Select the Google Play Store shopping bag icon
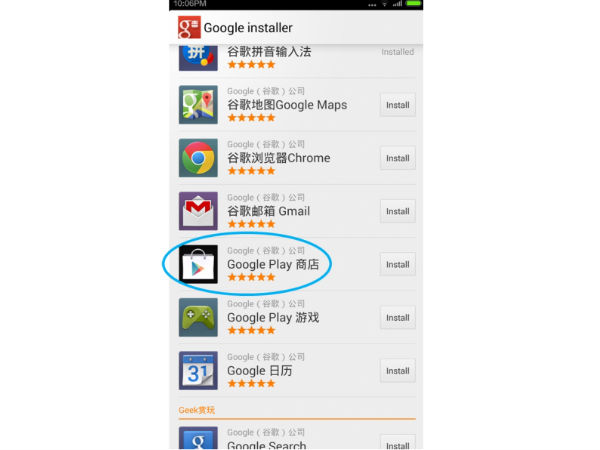600x450 pixels. click(x=198, y=264)
